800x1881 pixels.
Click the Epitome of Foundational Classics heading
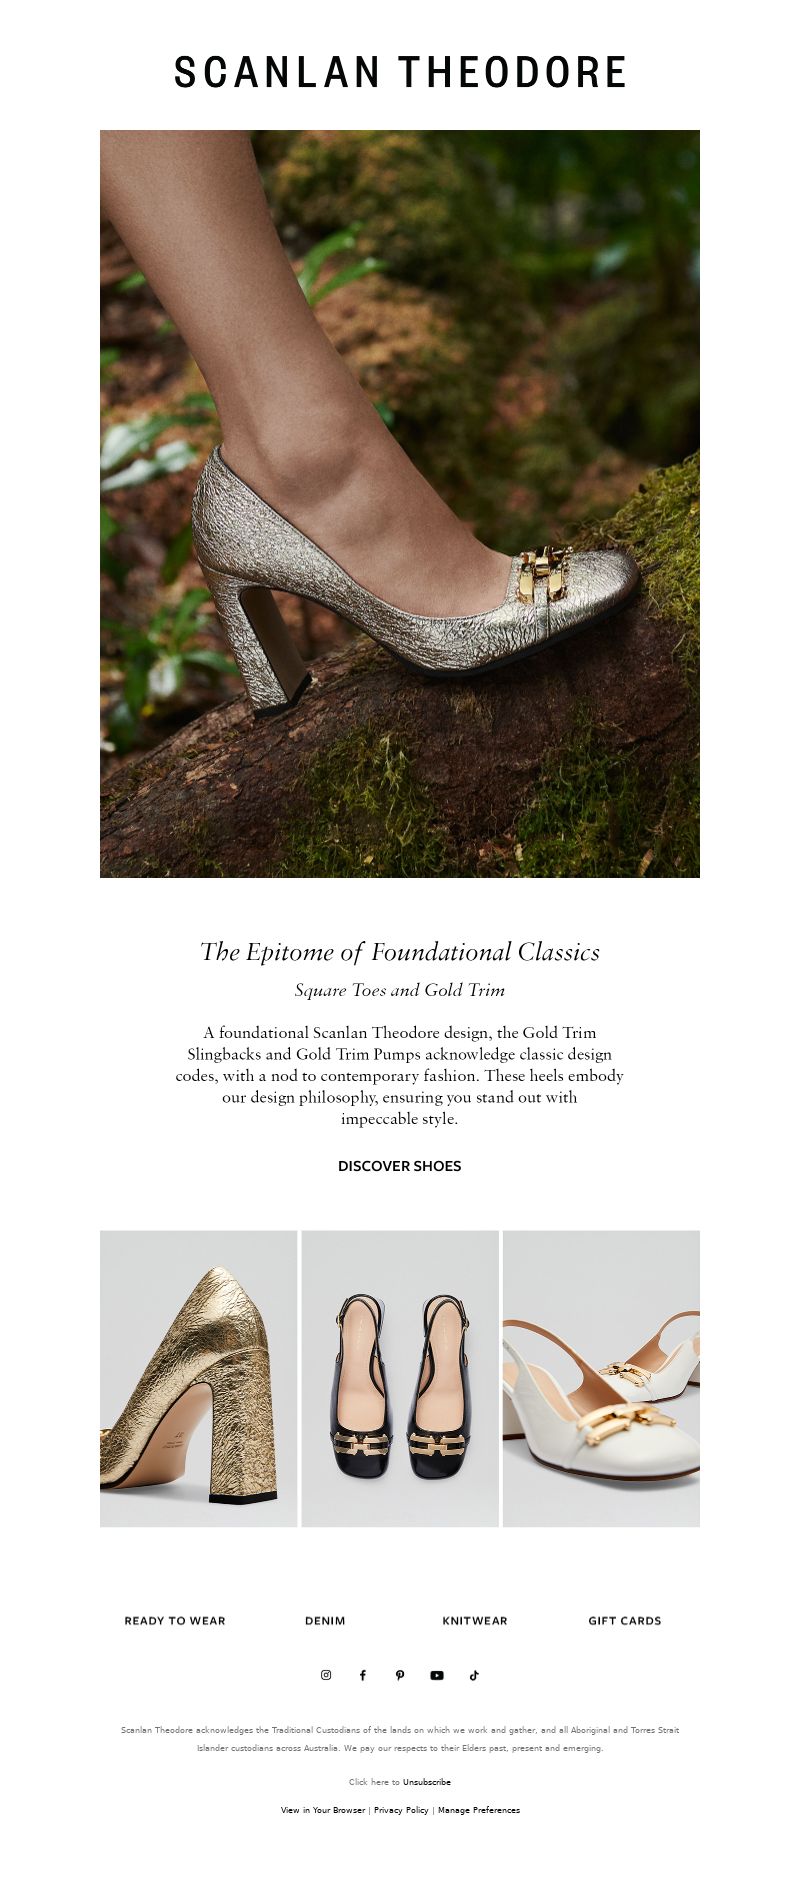pos(400,952)
